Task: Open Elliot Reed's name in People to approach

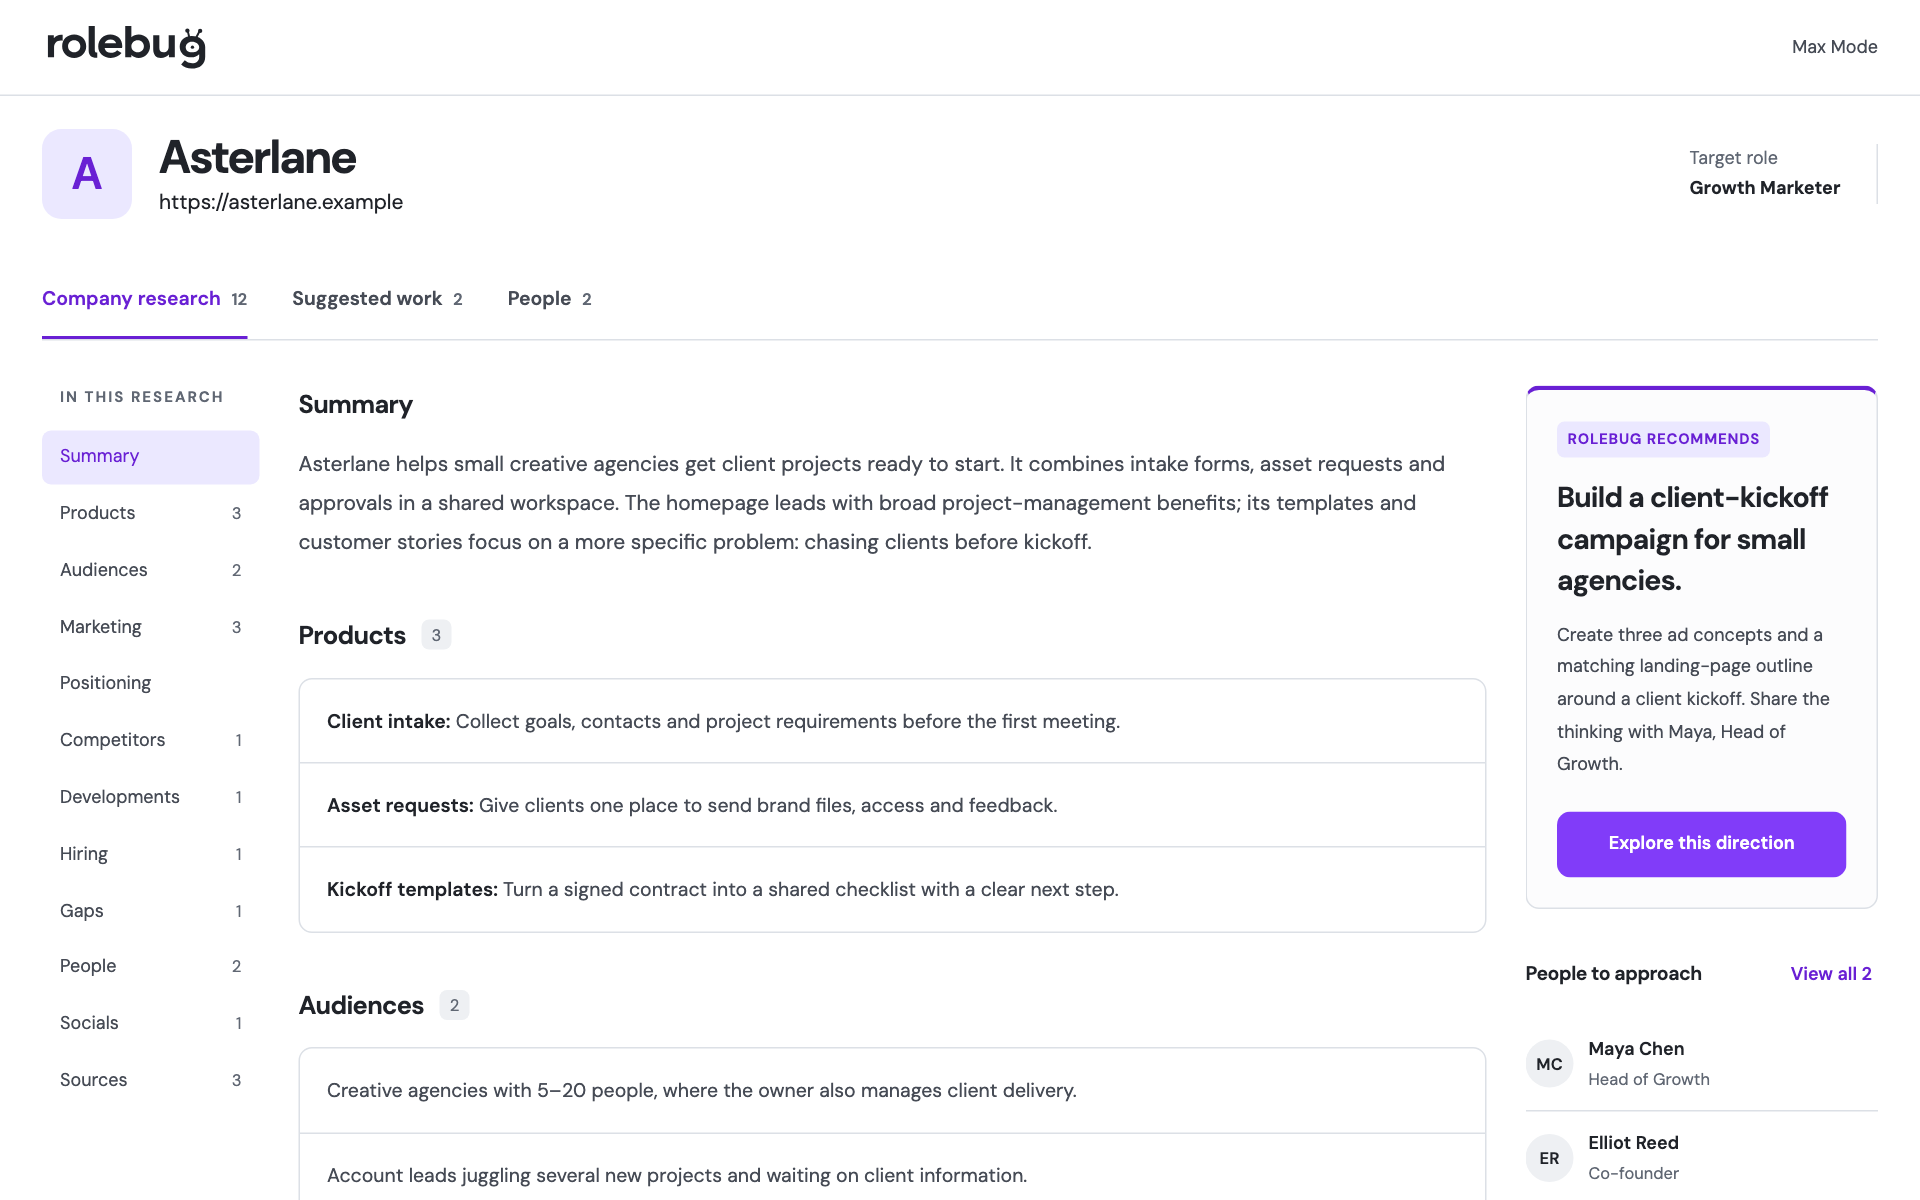Action: 1633,1143
